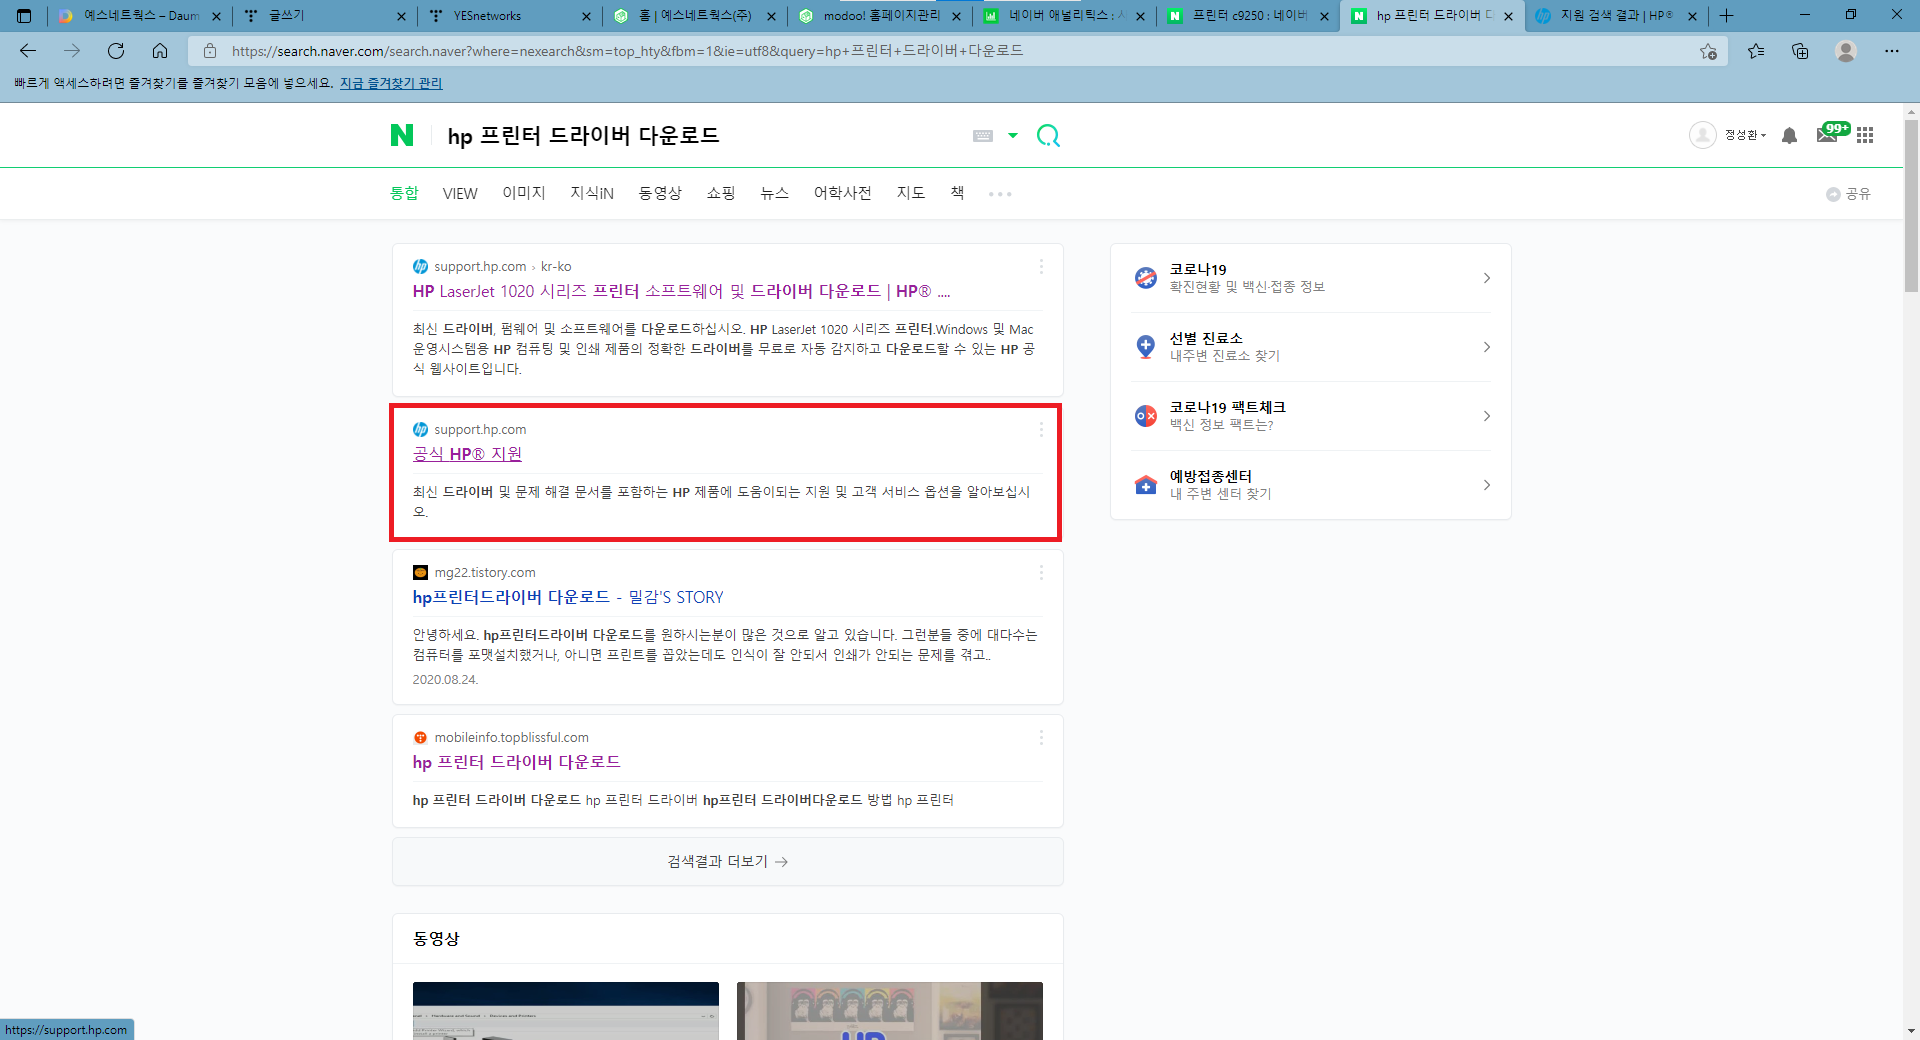1920x1040 pixels.
Task: Expand more search categories ellipsis
Action: coord(1000,194)
